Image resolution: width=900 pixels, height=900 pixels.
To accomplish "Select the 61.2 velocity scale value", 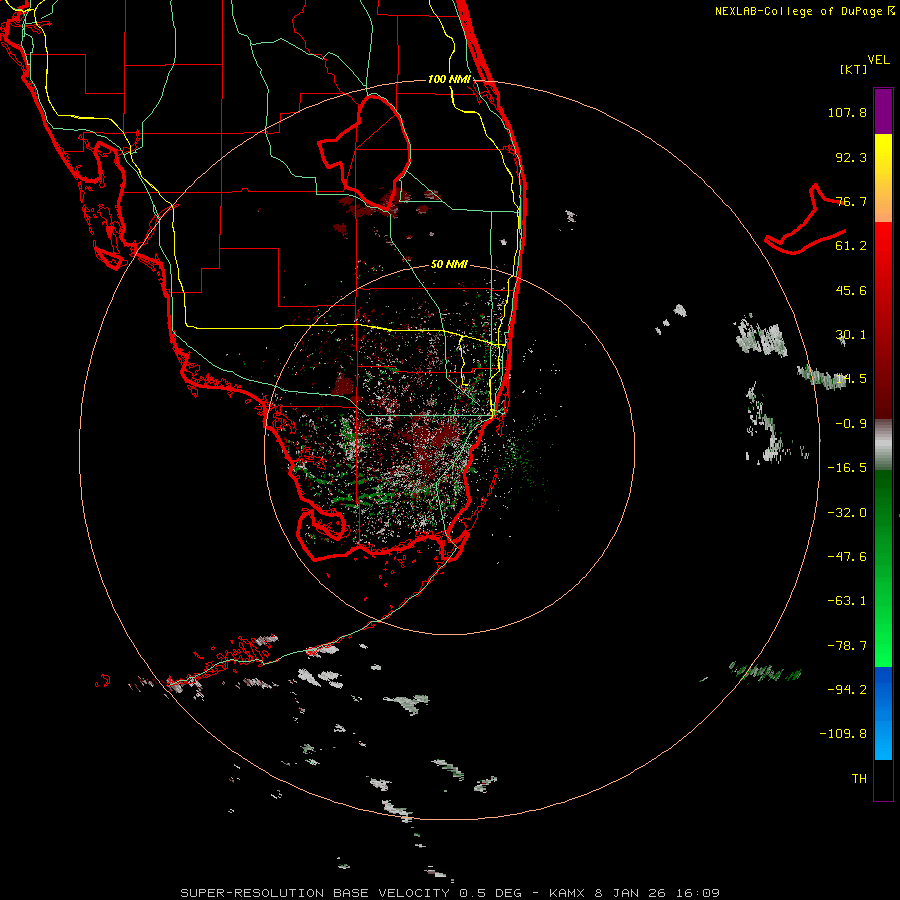I will [x=851, y=246].
